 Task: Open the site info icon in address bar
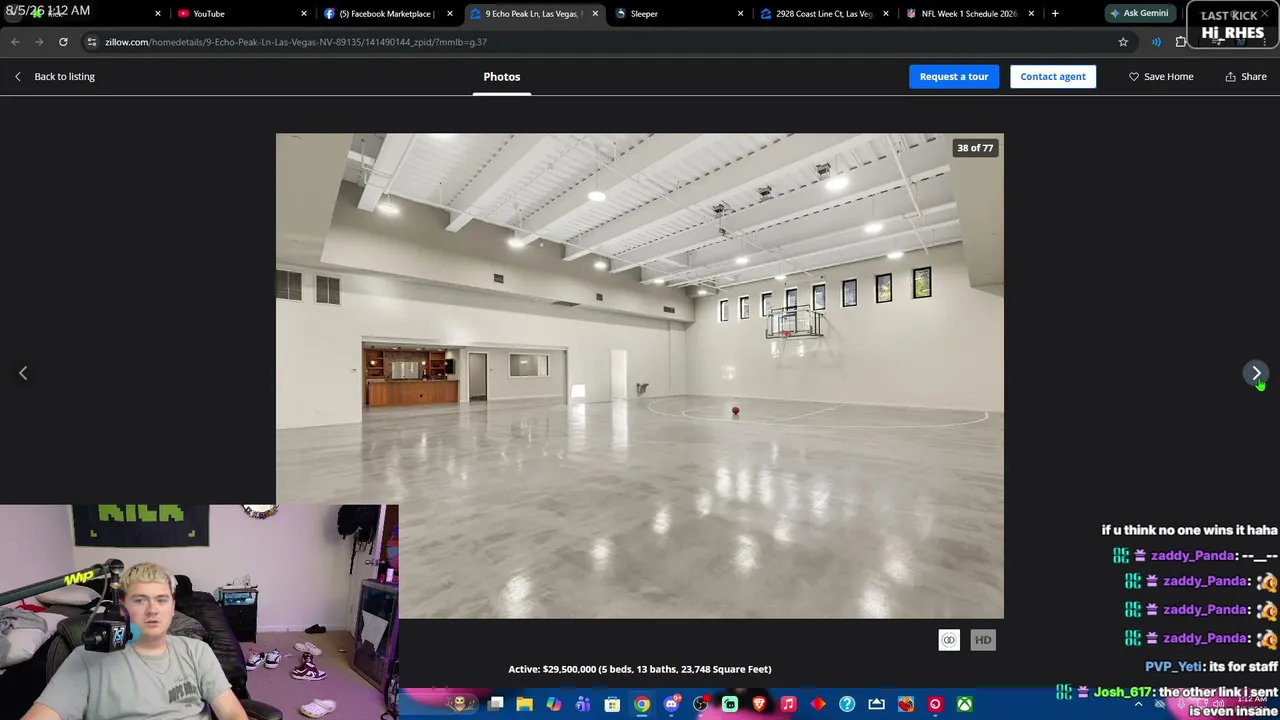click(x=91, y=42)
